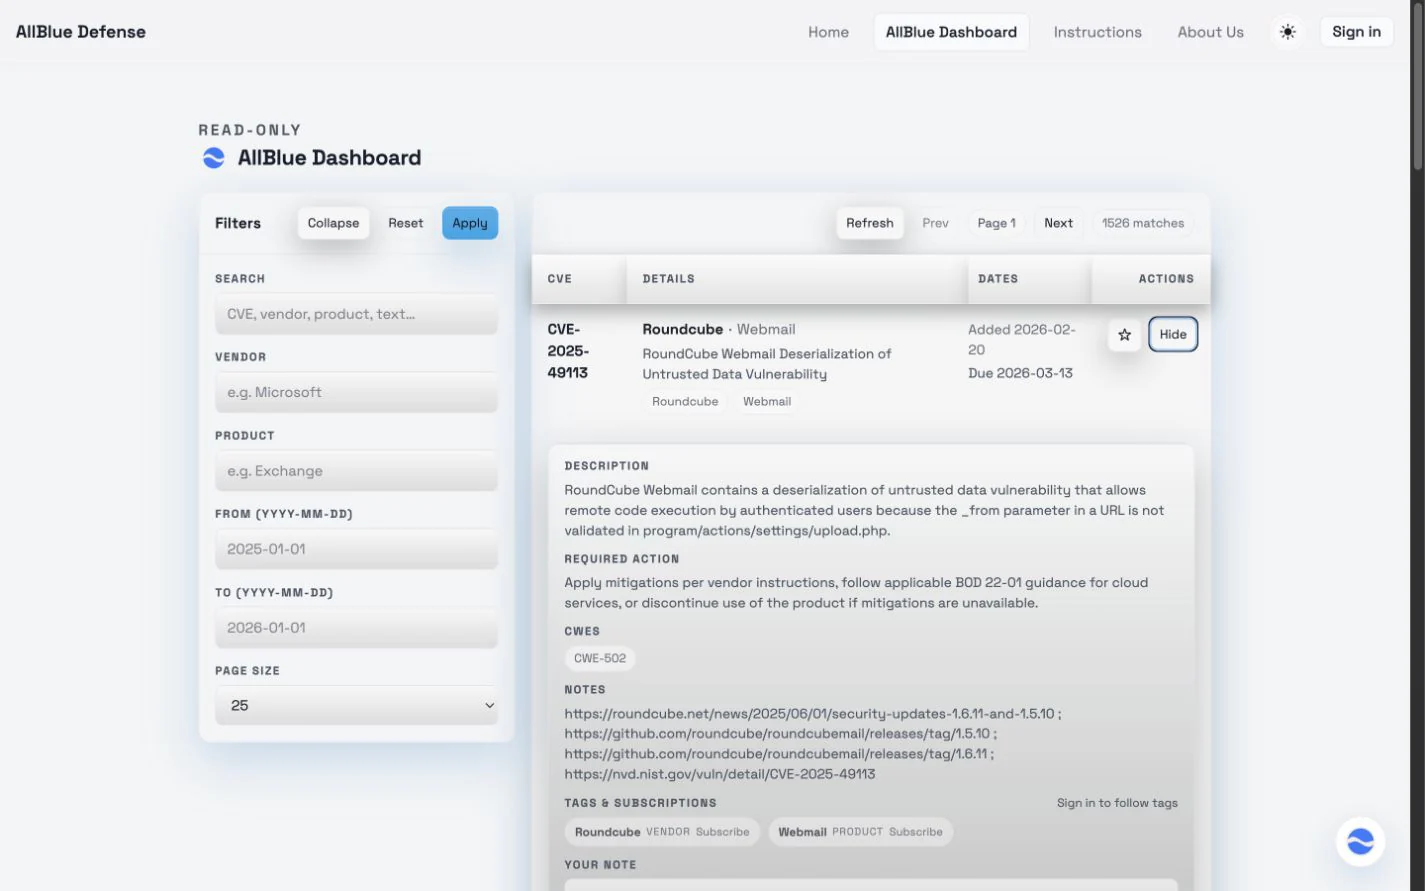Focus the Search text field
This screenshot has width=1425, height=891.
(x=356, y=314)
